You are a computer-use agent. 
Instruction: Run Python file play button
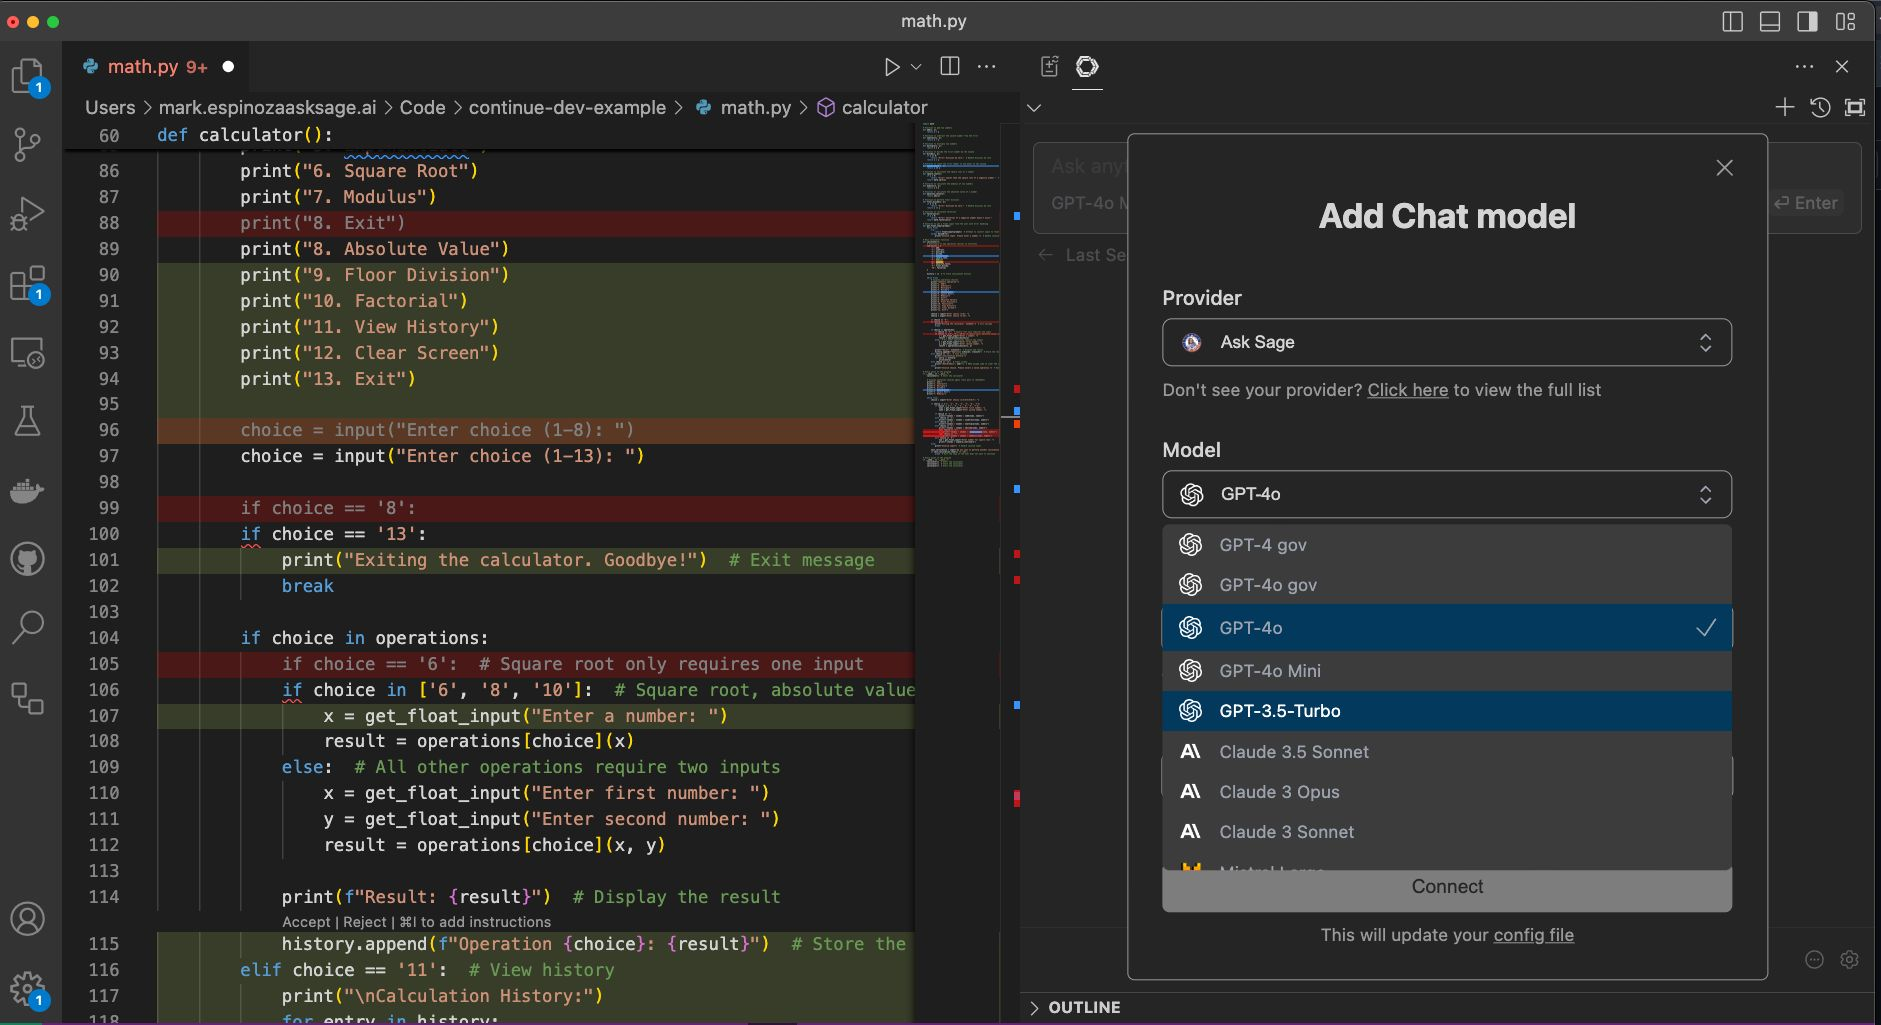point(892,67)
